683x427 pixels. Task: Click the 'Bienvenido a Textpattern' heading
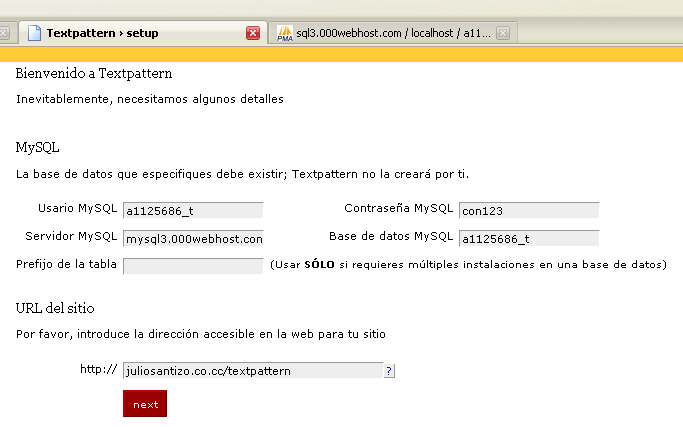pyautogui.click(x=94, y=73)
